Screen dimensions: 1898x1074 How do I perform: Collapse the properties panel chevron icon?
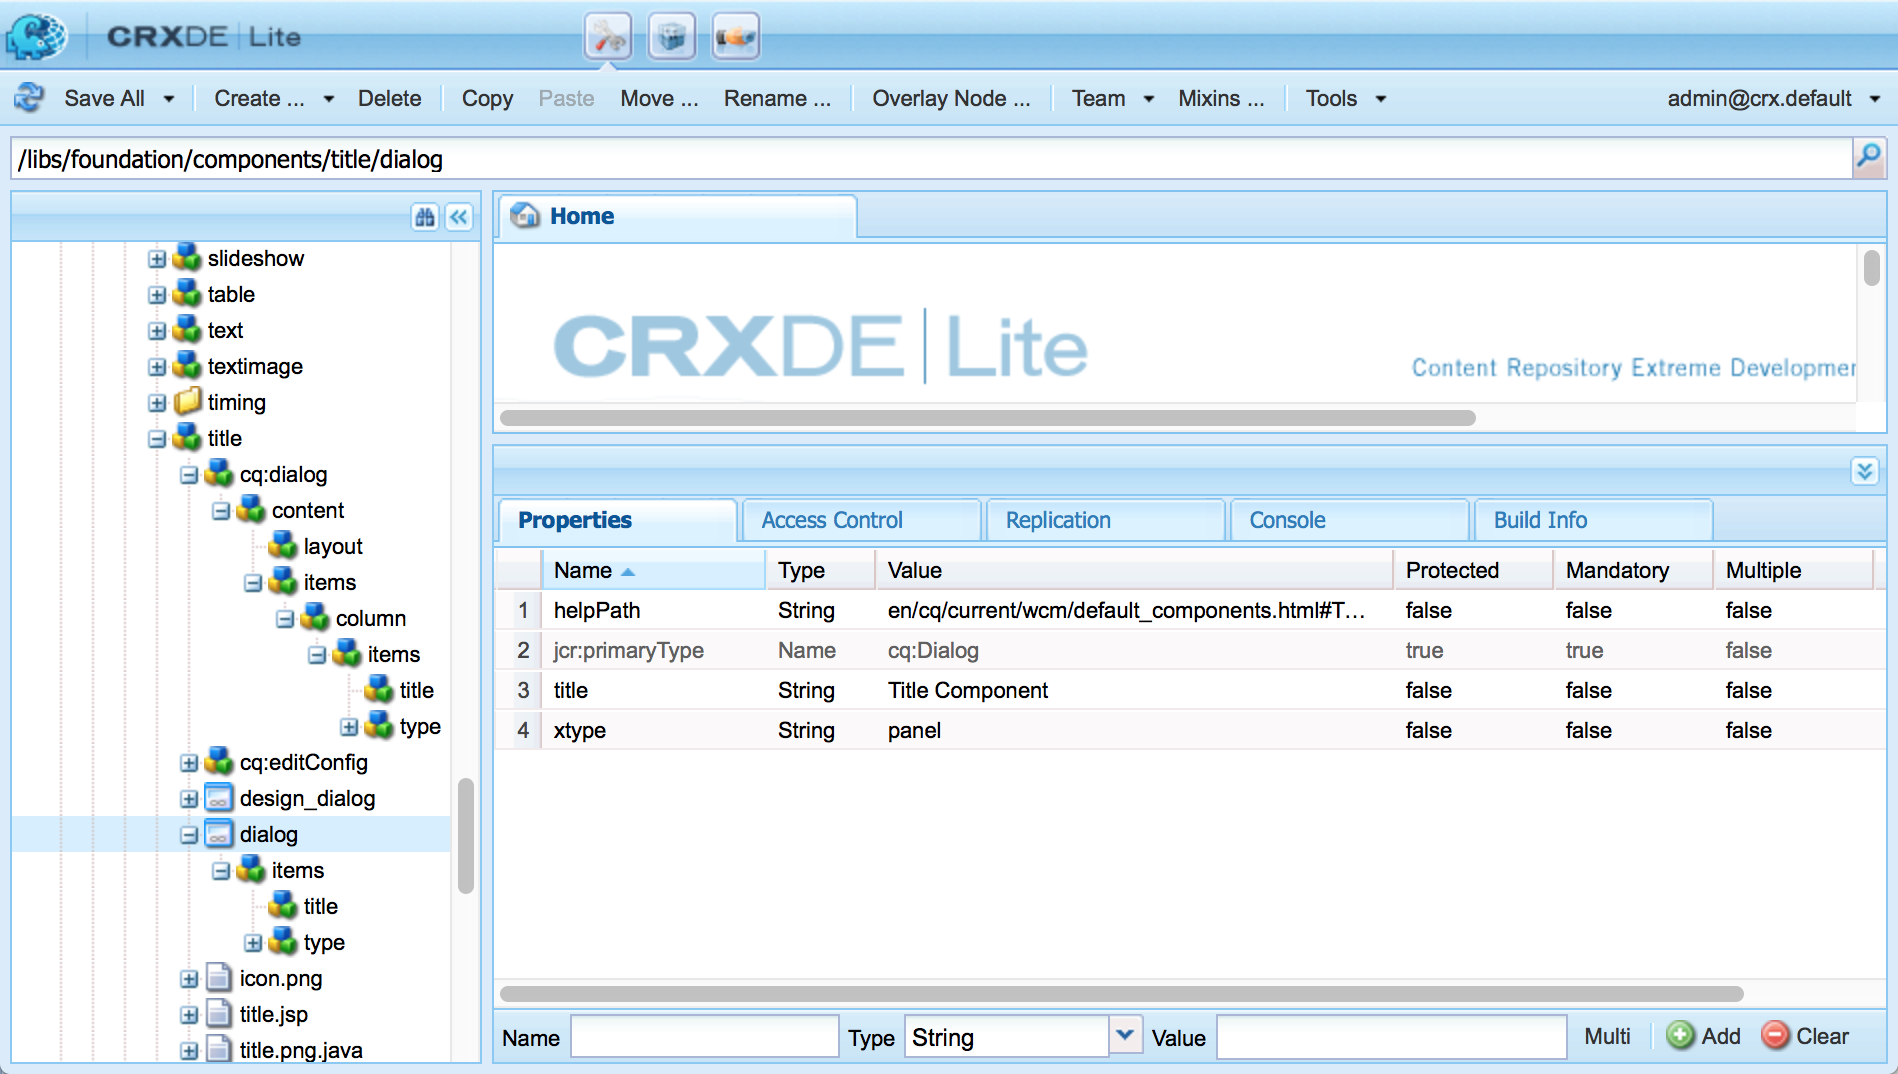coord(1865,471)
